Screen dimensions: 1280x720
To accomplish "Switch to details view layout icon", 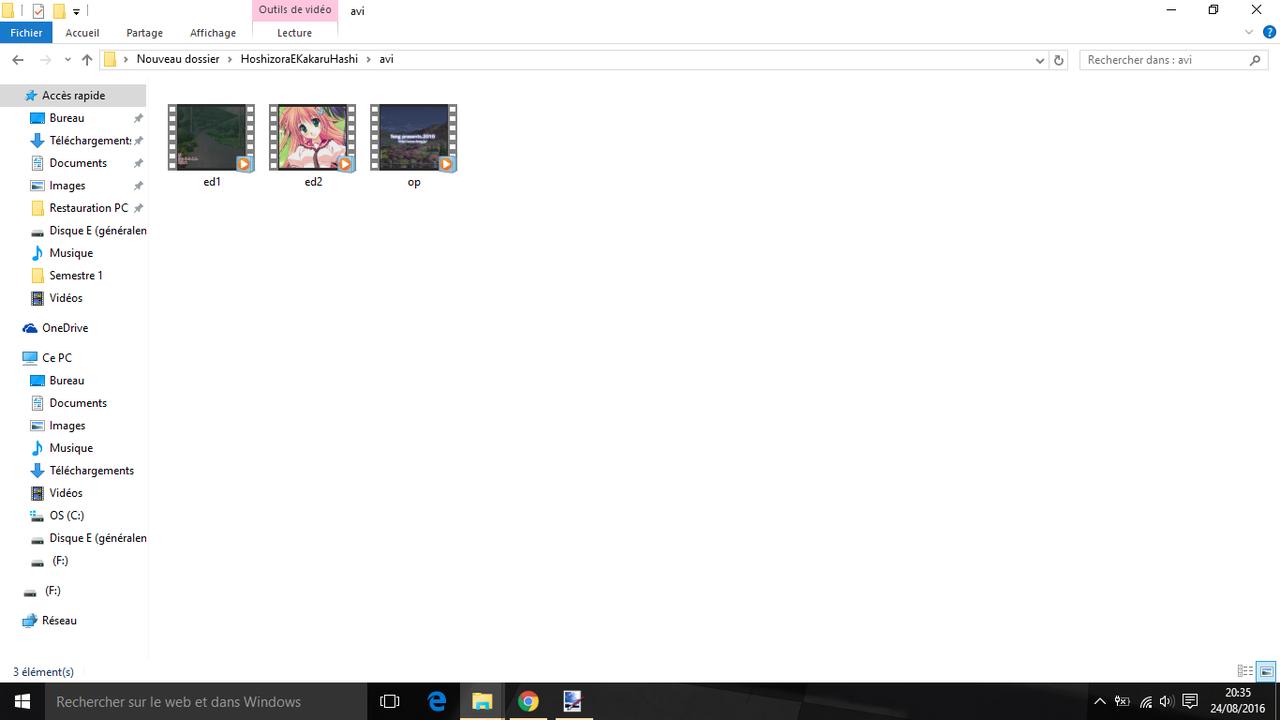I will [1245, 671].
